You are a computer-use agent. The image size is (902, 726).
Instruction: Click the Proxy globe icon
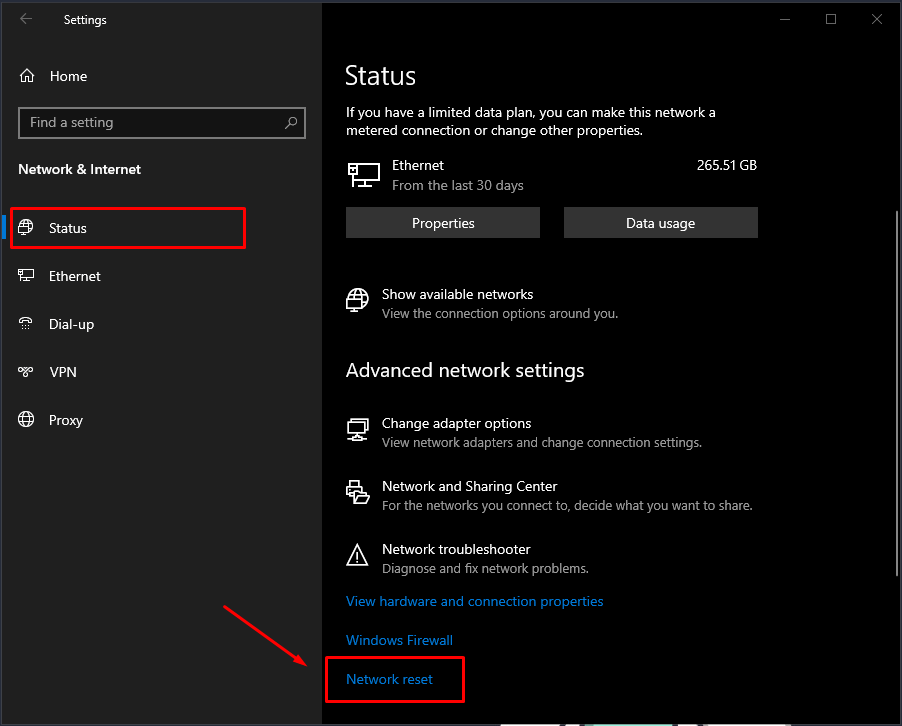[27, 420]
